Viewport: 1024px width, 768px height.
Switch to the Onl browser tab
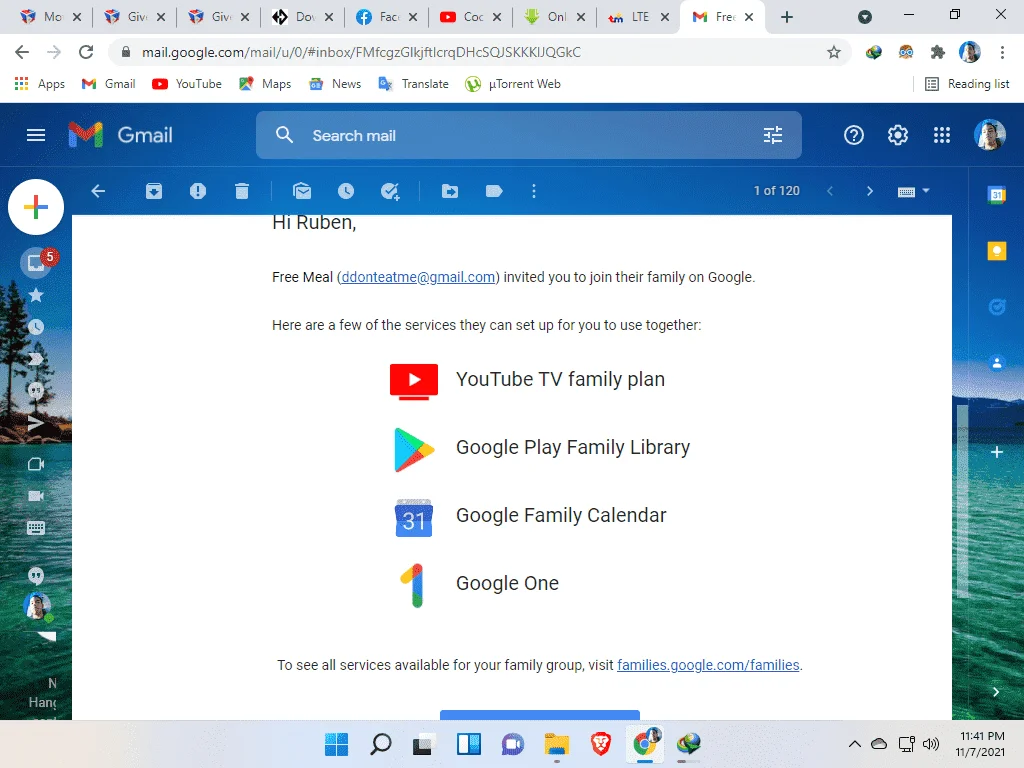(554, 17)
